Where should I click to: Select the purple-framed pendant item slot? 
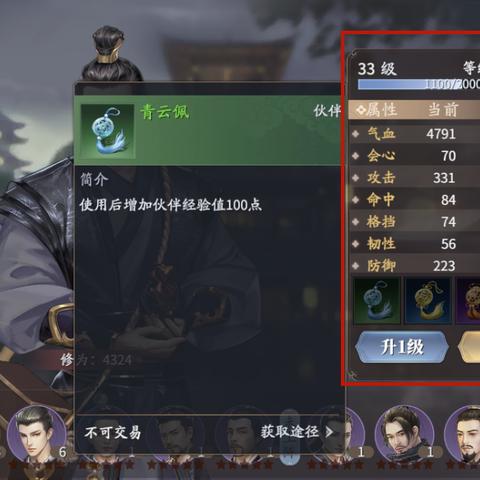[x=468, y=301]
